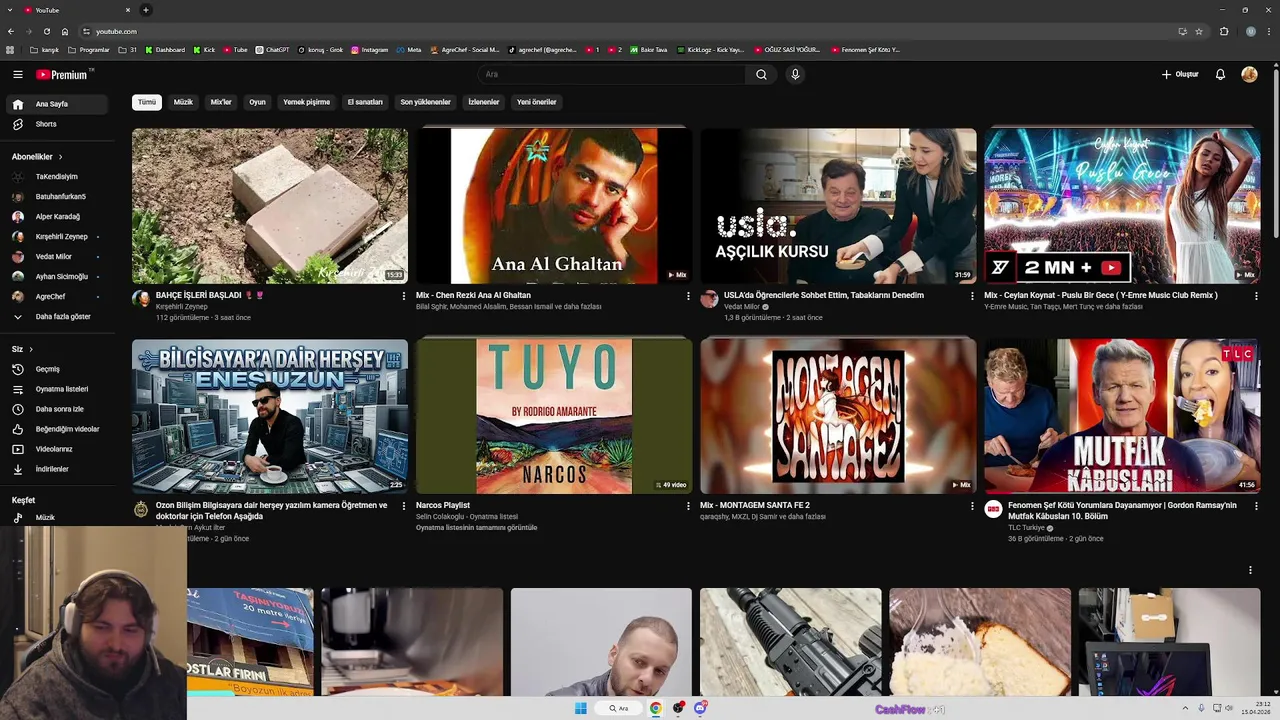Open the account avatar menu
1280x720 pixels.
pyautogui.click(x=1249, y=74)
